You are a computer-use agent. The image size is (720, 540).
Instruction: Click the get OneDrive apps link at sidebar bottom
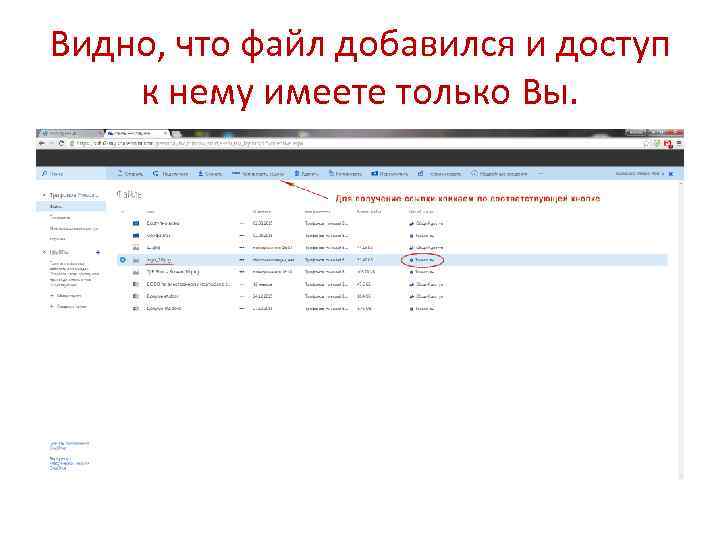[69, 445]
